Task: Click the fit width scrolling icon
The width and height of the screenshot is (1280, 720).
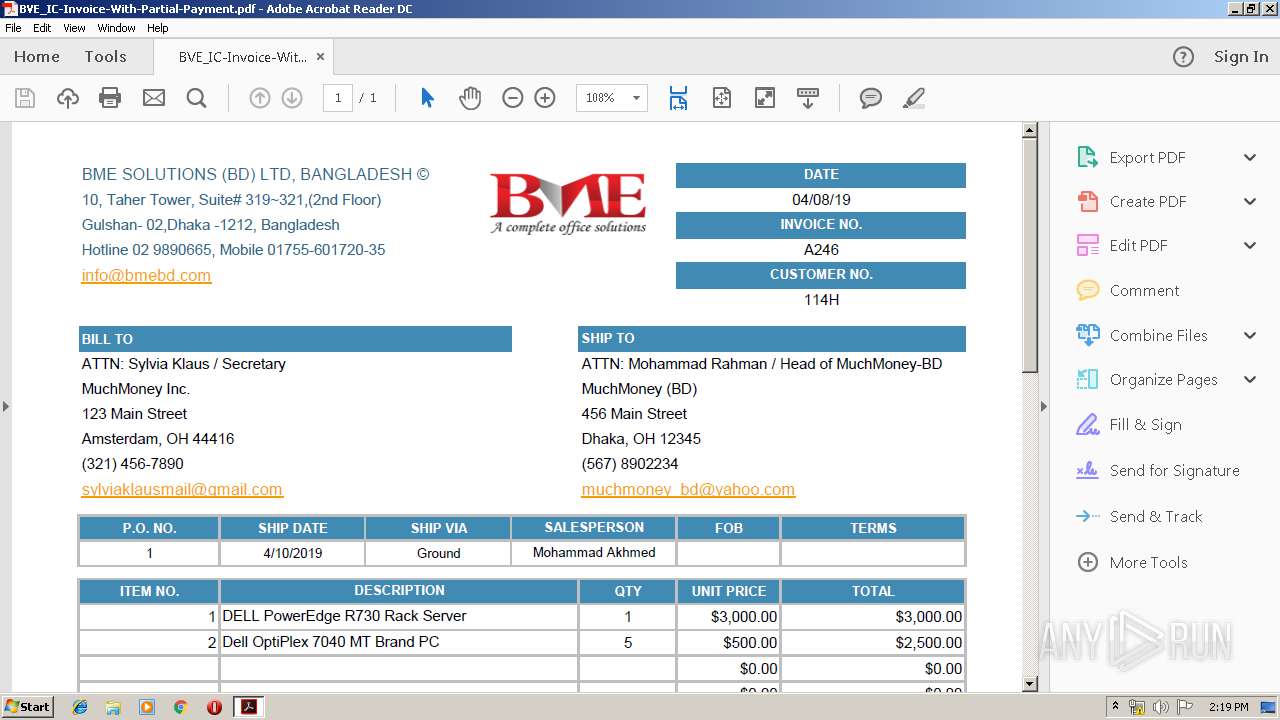Action: 679,98
